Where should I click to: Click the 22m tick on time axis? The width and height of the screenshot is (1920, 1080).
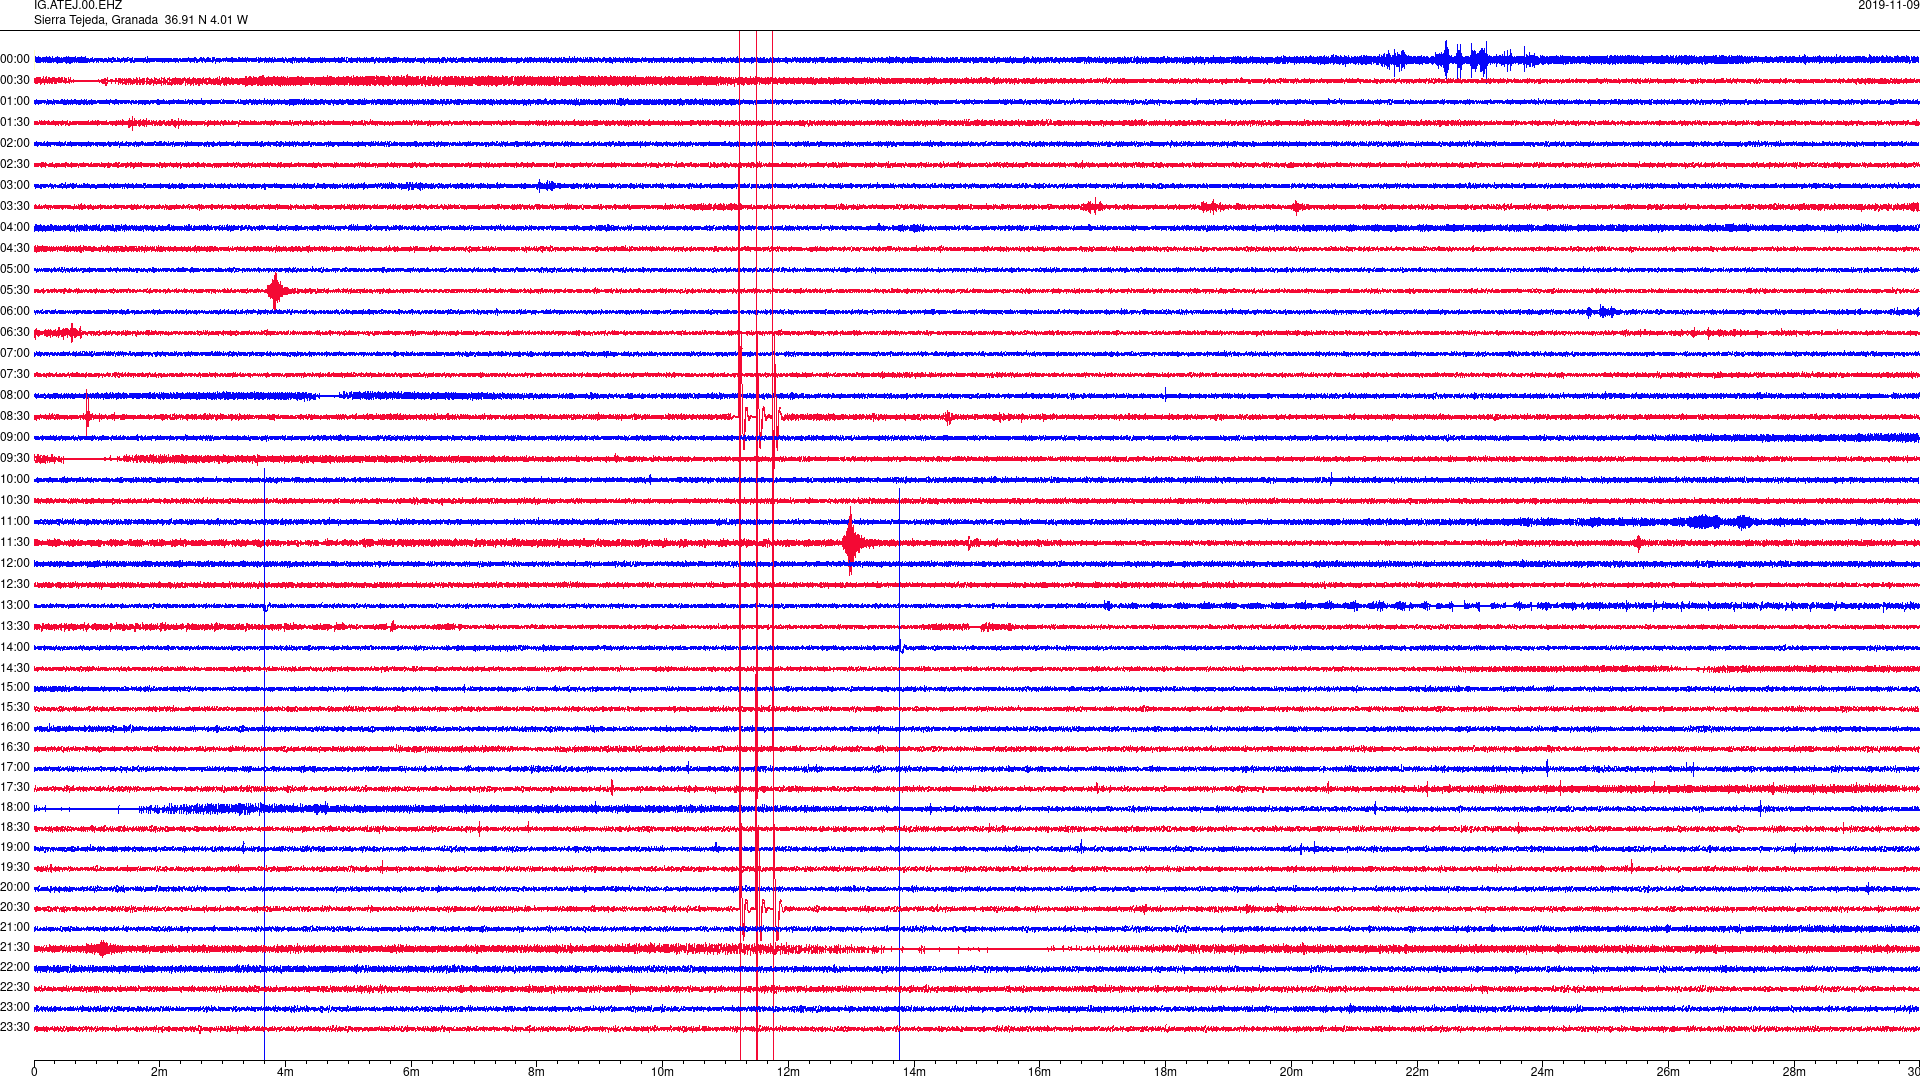point(1417,1072)
